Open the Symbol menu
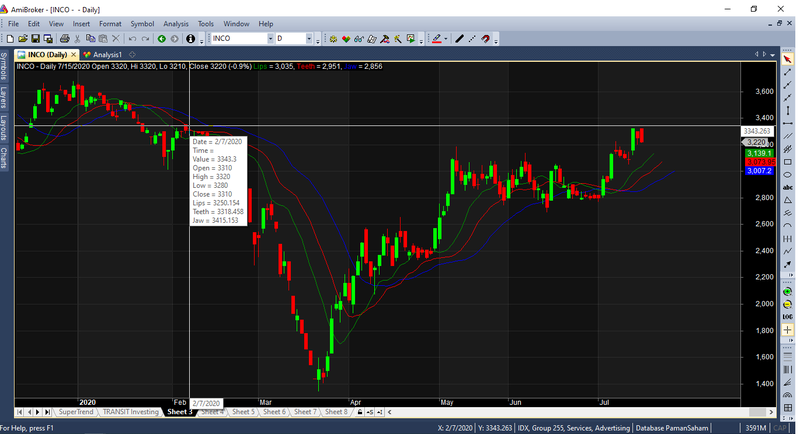 pos(142,24)
